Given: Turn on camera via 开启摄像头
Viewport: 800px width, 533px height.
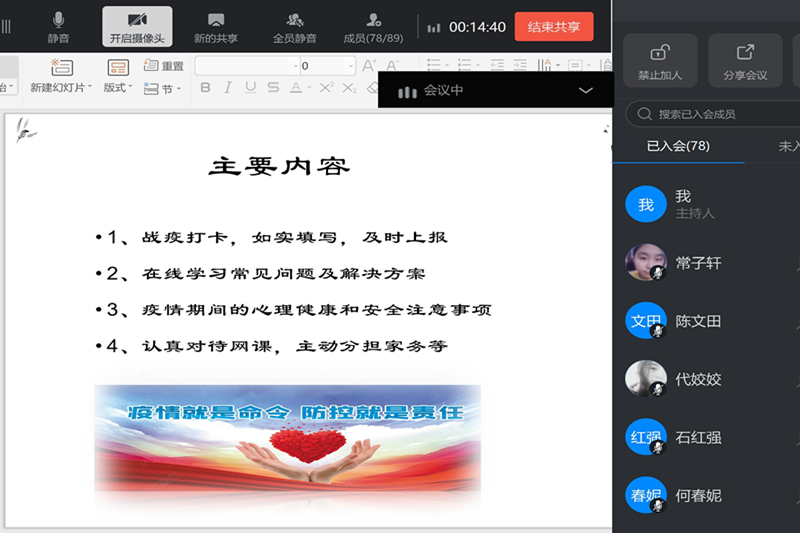Looking at the screenshot, I should 137,26.
